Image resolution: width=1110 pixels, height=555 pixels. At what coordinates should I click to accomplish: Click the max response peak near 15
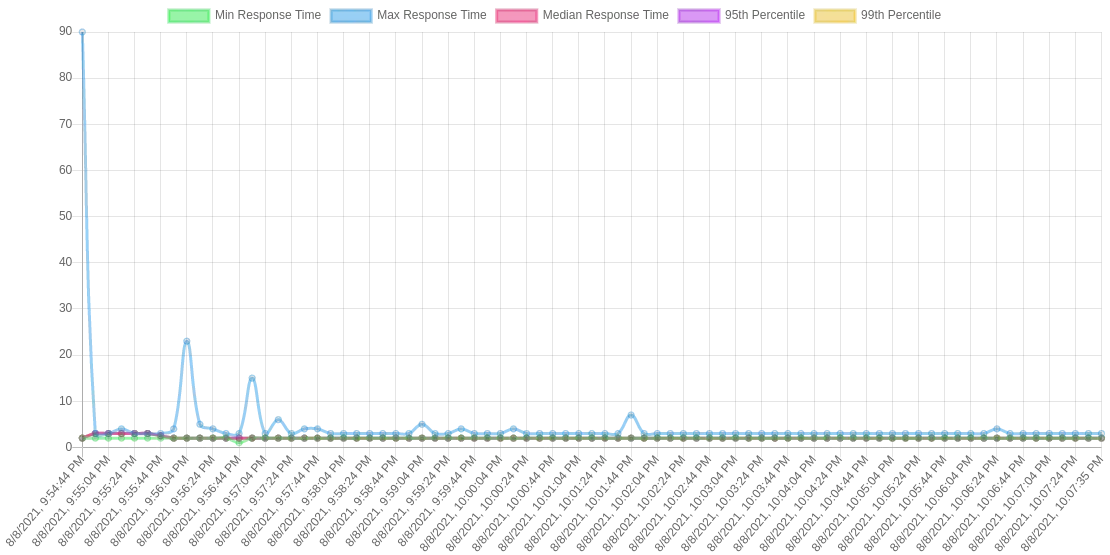pyautogui.click(x=252, y=378)
